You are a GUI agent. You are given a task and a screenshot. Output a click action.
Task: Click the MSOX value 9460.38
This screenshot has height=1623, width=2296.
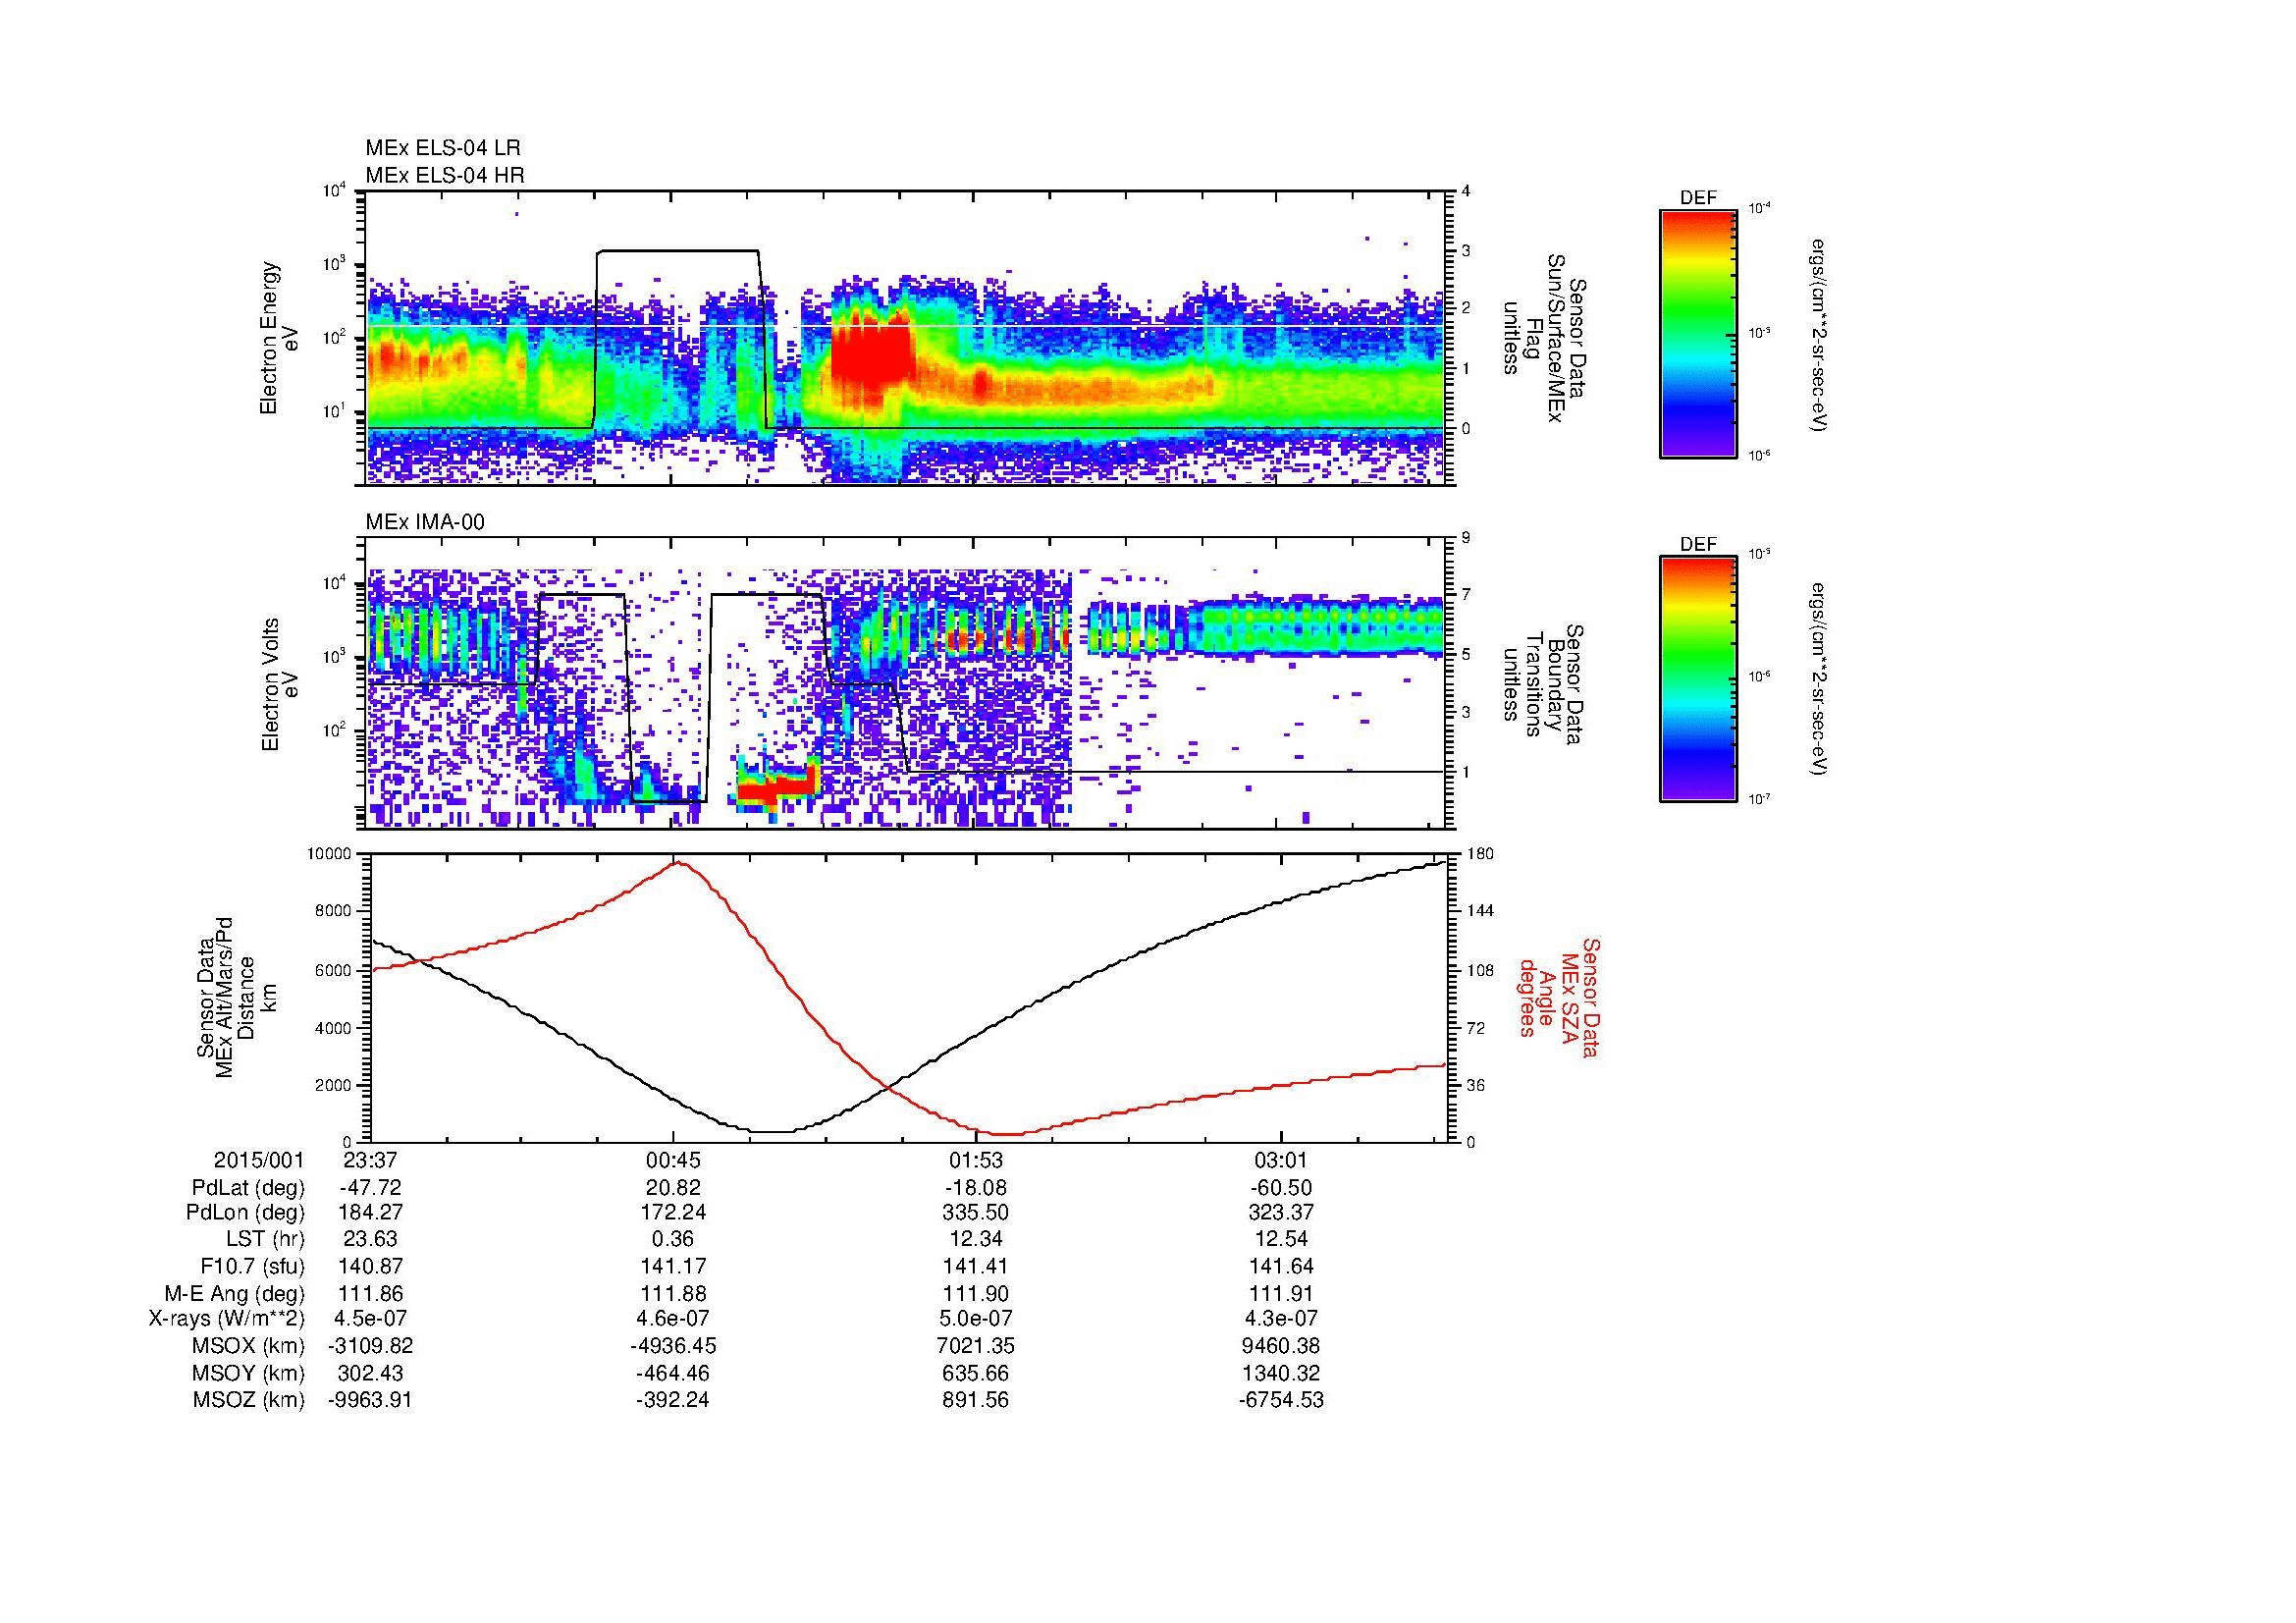[x=1281, y=1346]
